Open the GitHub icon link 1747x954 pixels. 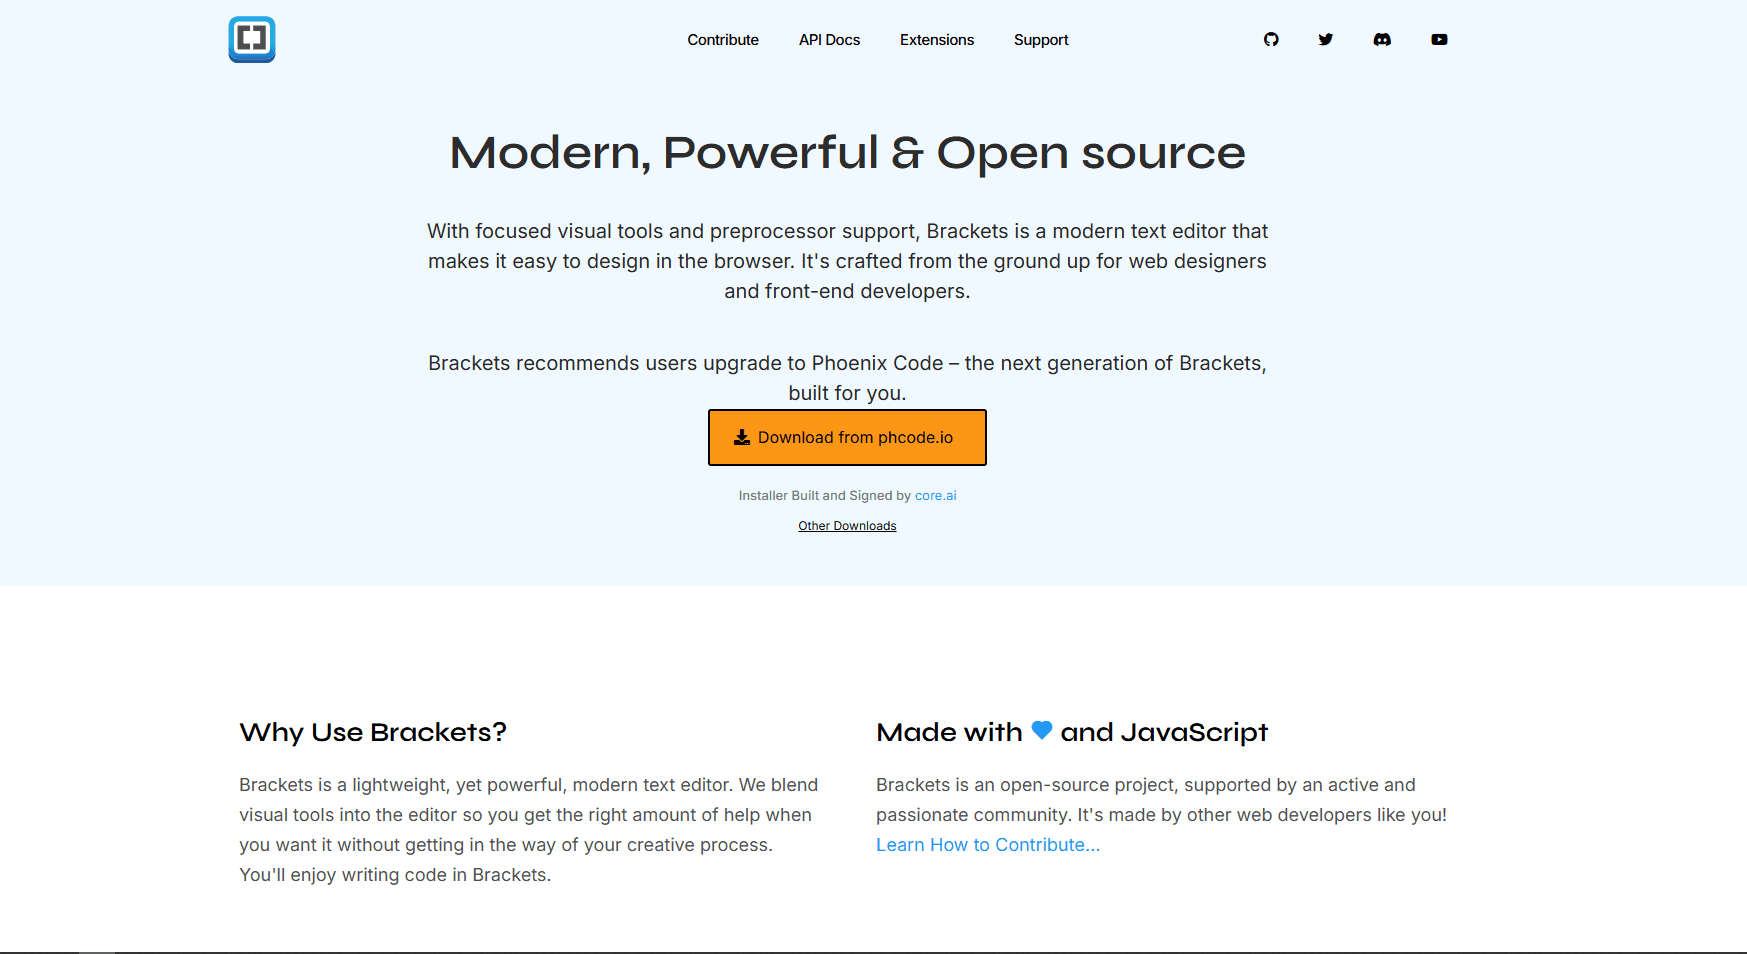[x=1271, y=40]
